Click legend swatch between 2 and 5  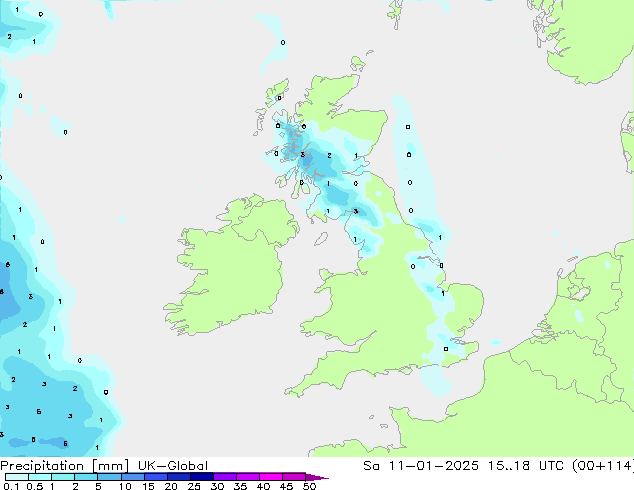[x=86, y=477]
